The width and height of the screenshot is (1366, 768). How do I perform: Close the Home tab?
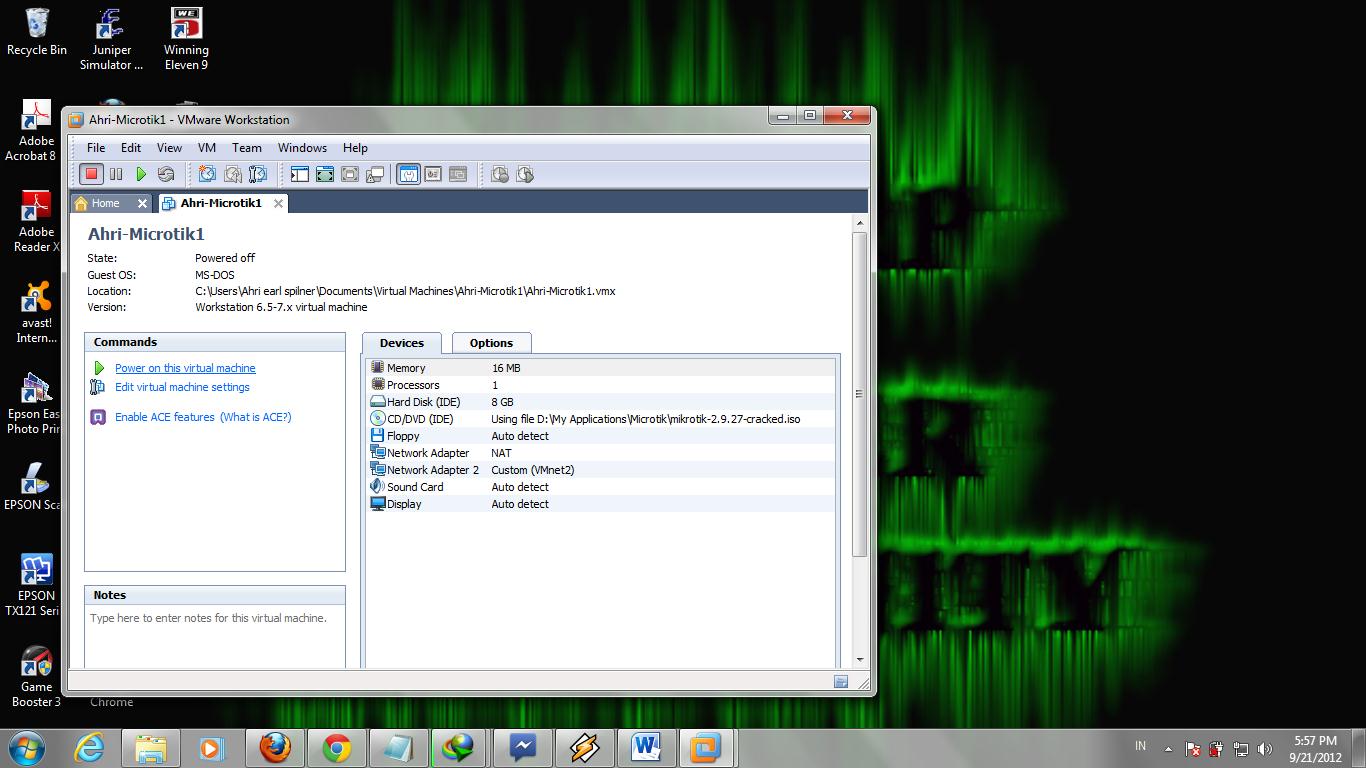142,203
